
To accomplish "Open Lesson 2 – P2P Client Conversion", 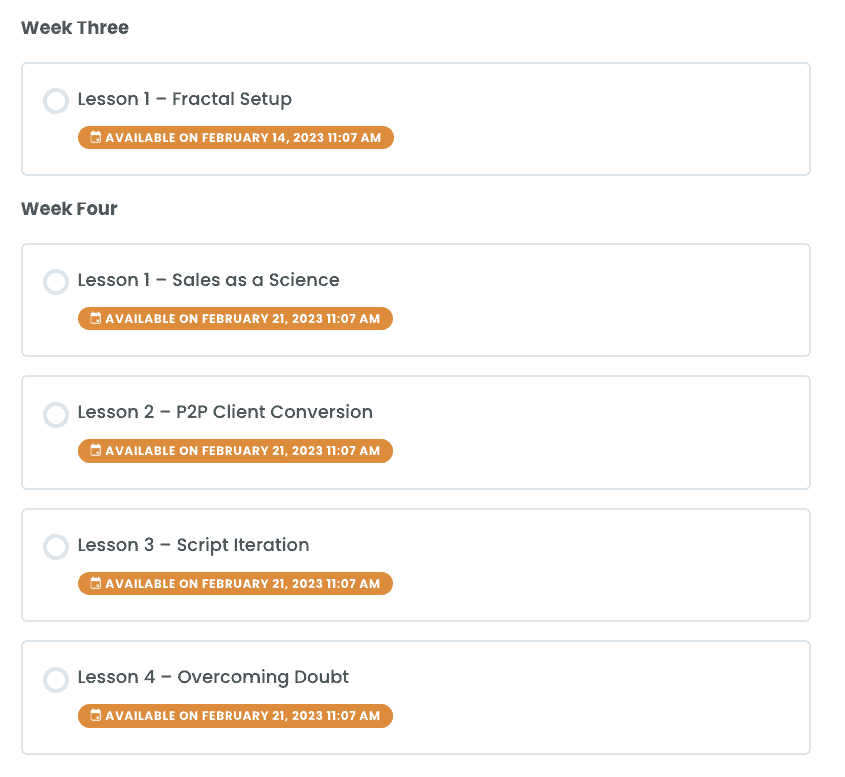I will tap(225, 412).
